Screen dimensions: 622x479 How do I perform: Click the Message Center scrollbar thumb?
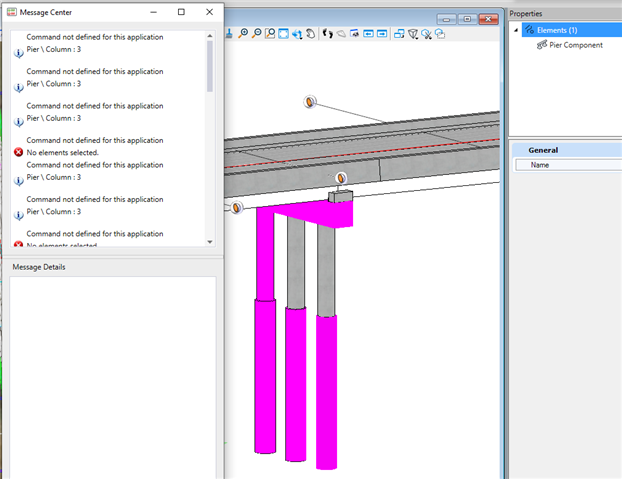point(210,66)
